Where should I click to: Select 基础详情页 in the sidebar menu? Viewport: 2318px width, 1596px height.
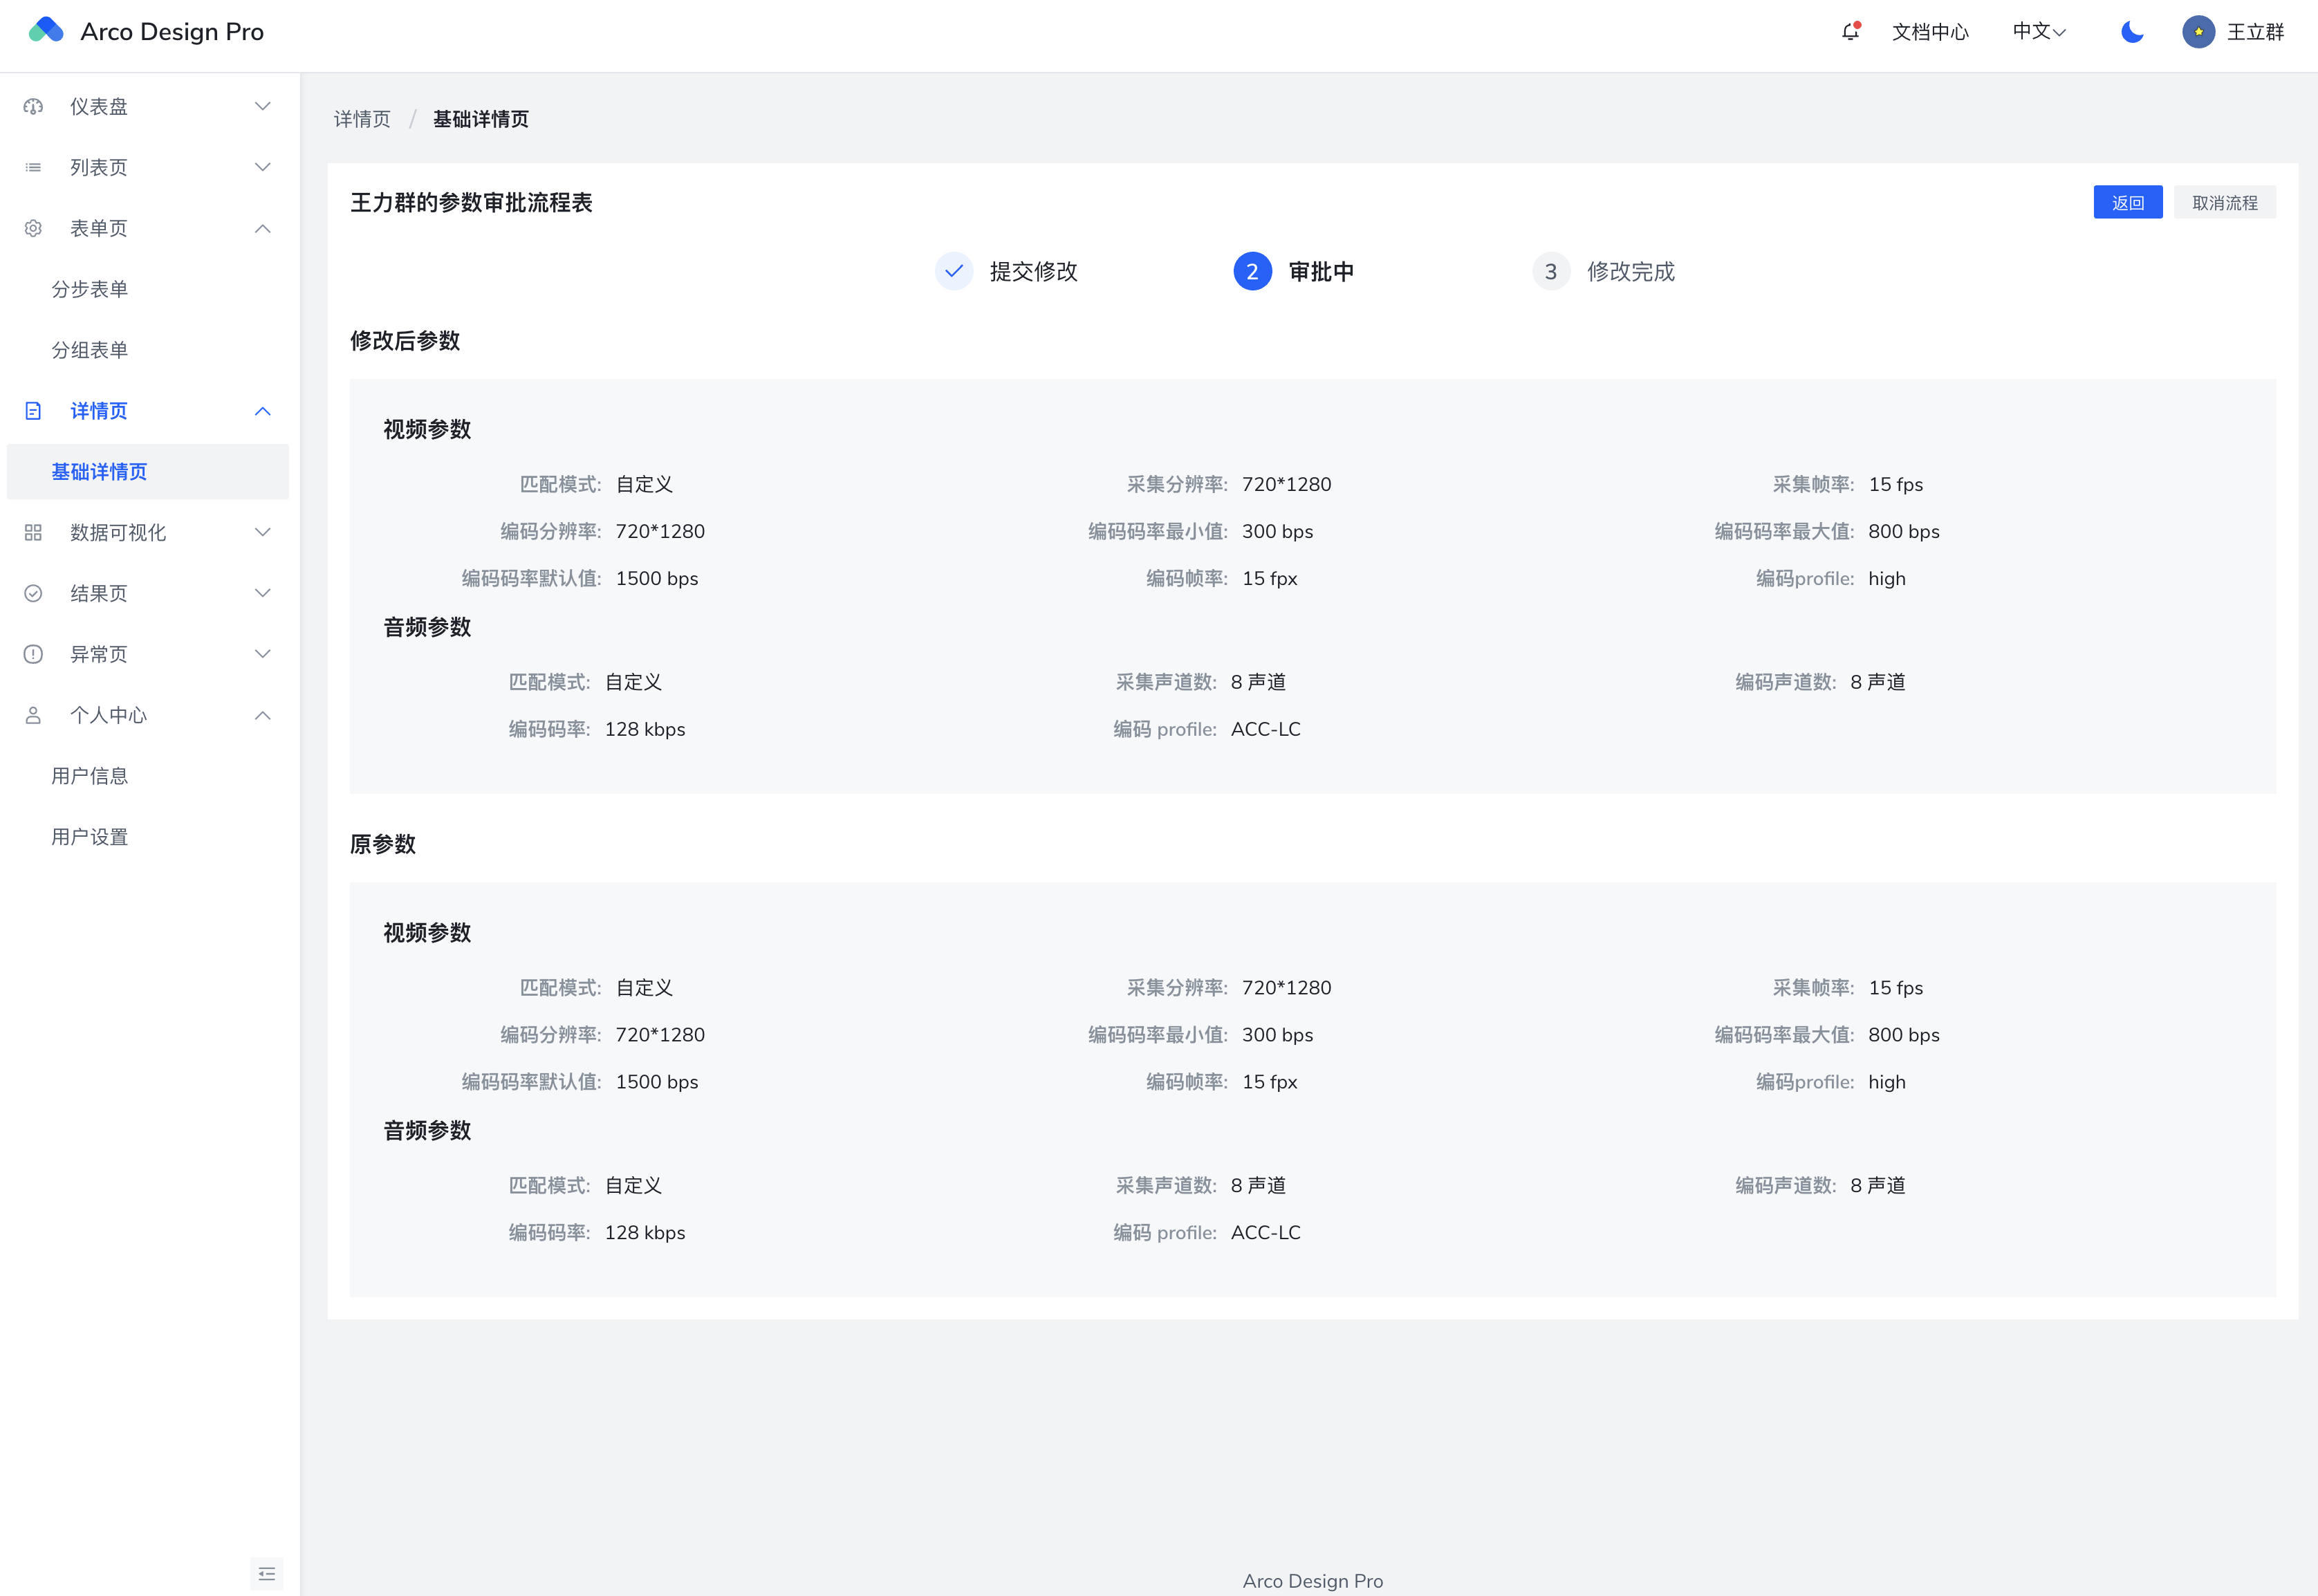[x=101, y=471]
